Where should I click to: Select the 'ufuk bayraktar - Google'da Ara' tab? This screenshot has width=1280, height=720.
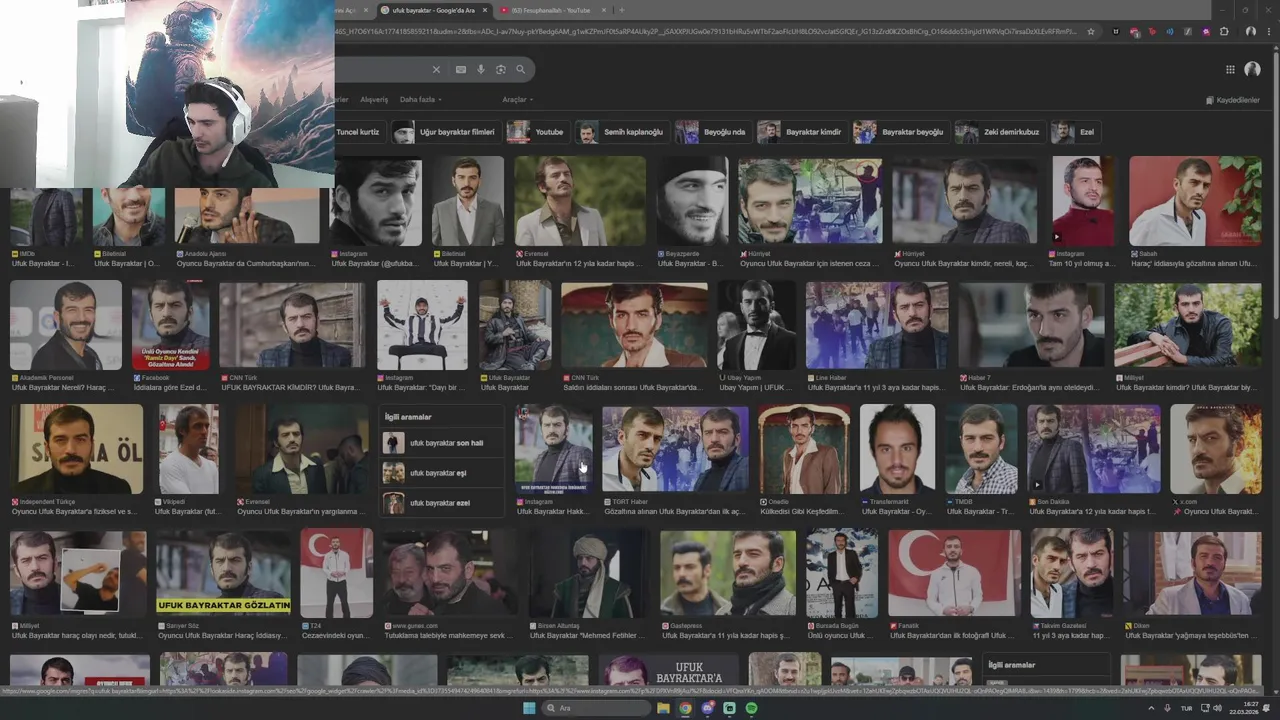[x=435, y=10]
